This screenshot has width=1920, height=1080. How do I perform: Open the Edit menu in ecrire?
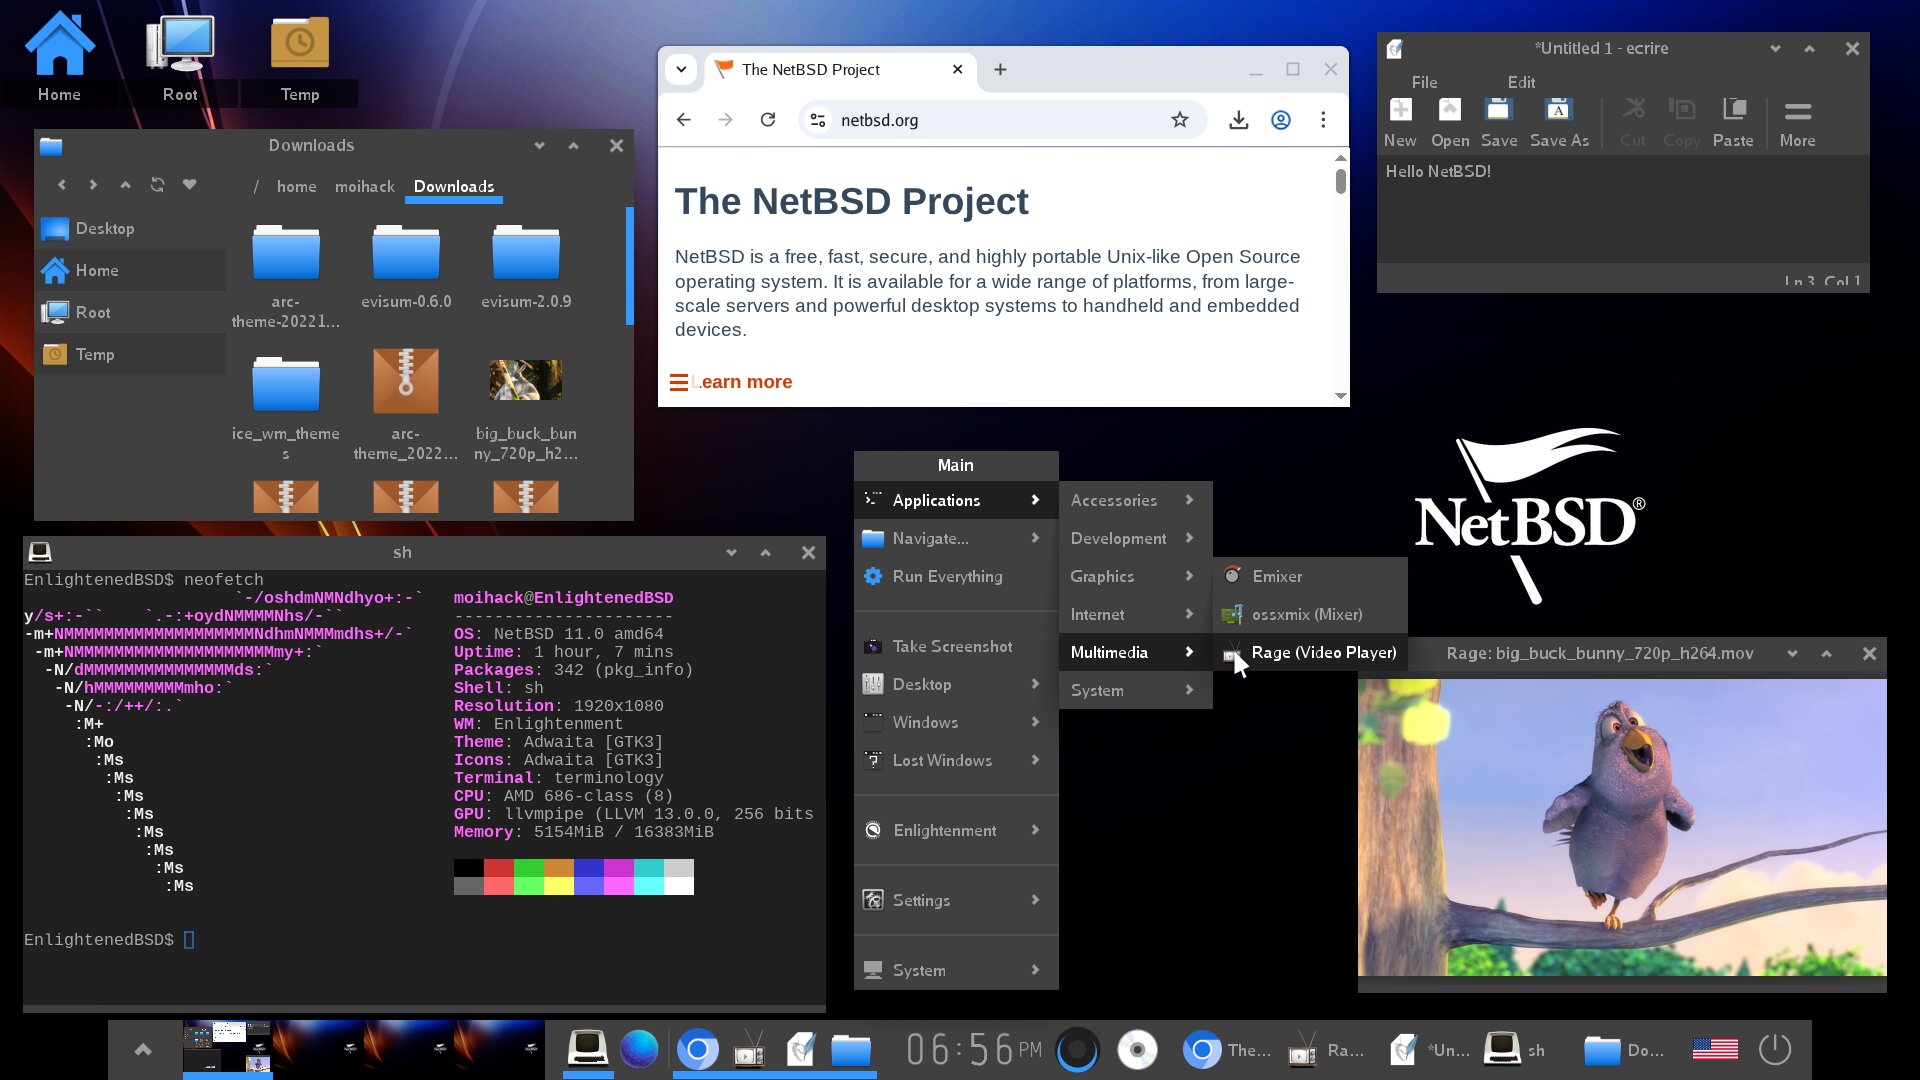(1521, 82)
